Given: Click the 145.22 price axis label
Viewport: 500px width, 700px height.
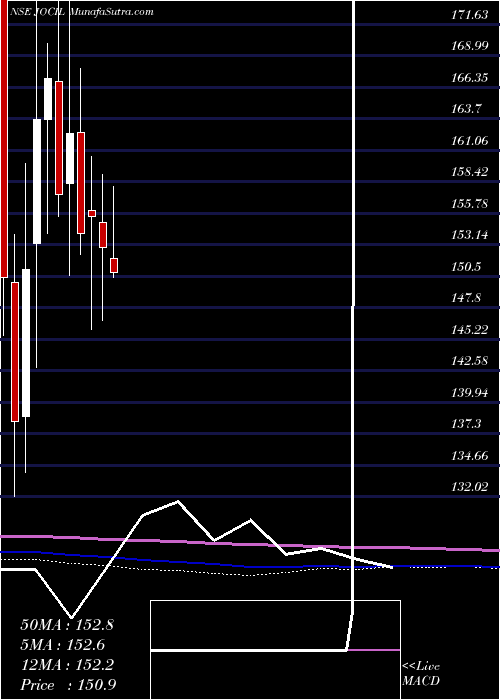Looking at the screenshot, I should [469, 330].
